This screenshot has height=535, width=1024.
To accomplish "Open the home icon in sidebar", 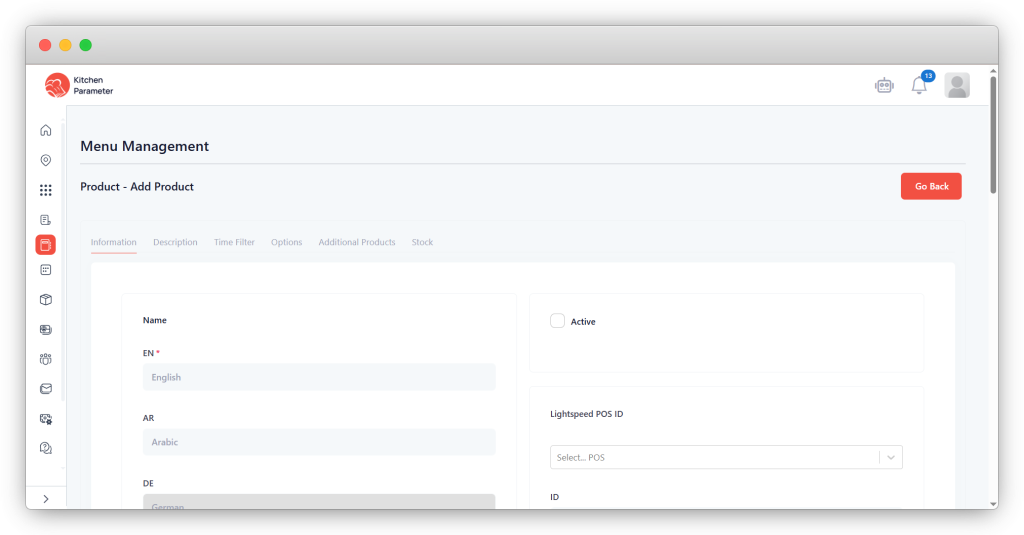I will tap(46, 130).
